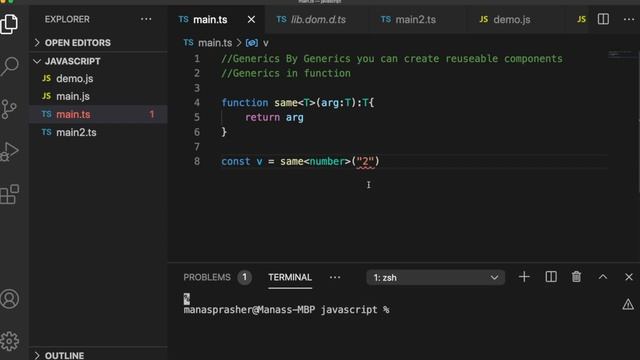The height and width of the screenshot is (360, 640).
Task: Open Explorer views and more actions menu
Action: (146, 19)
